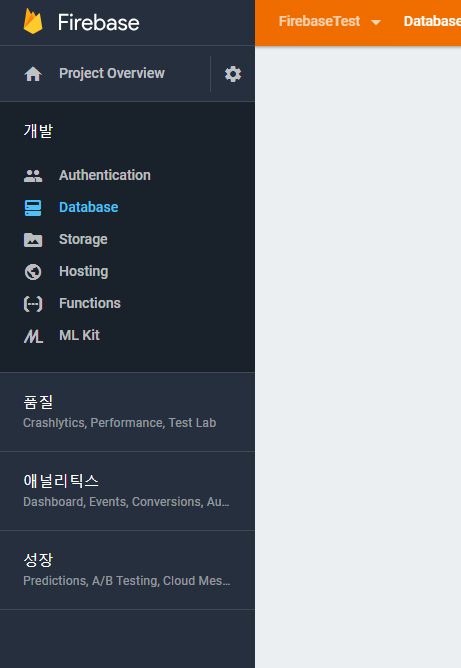Click the Firebase wordmark text
461x668 pixels.
pos(98,22)
